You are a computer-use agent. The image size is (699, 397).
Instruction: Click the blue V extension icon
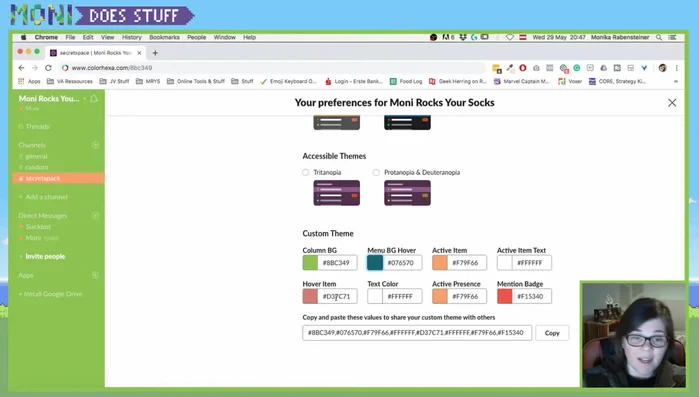click(x=644, y=68)
